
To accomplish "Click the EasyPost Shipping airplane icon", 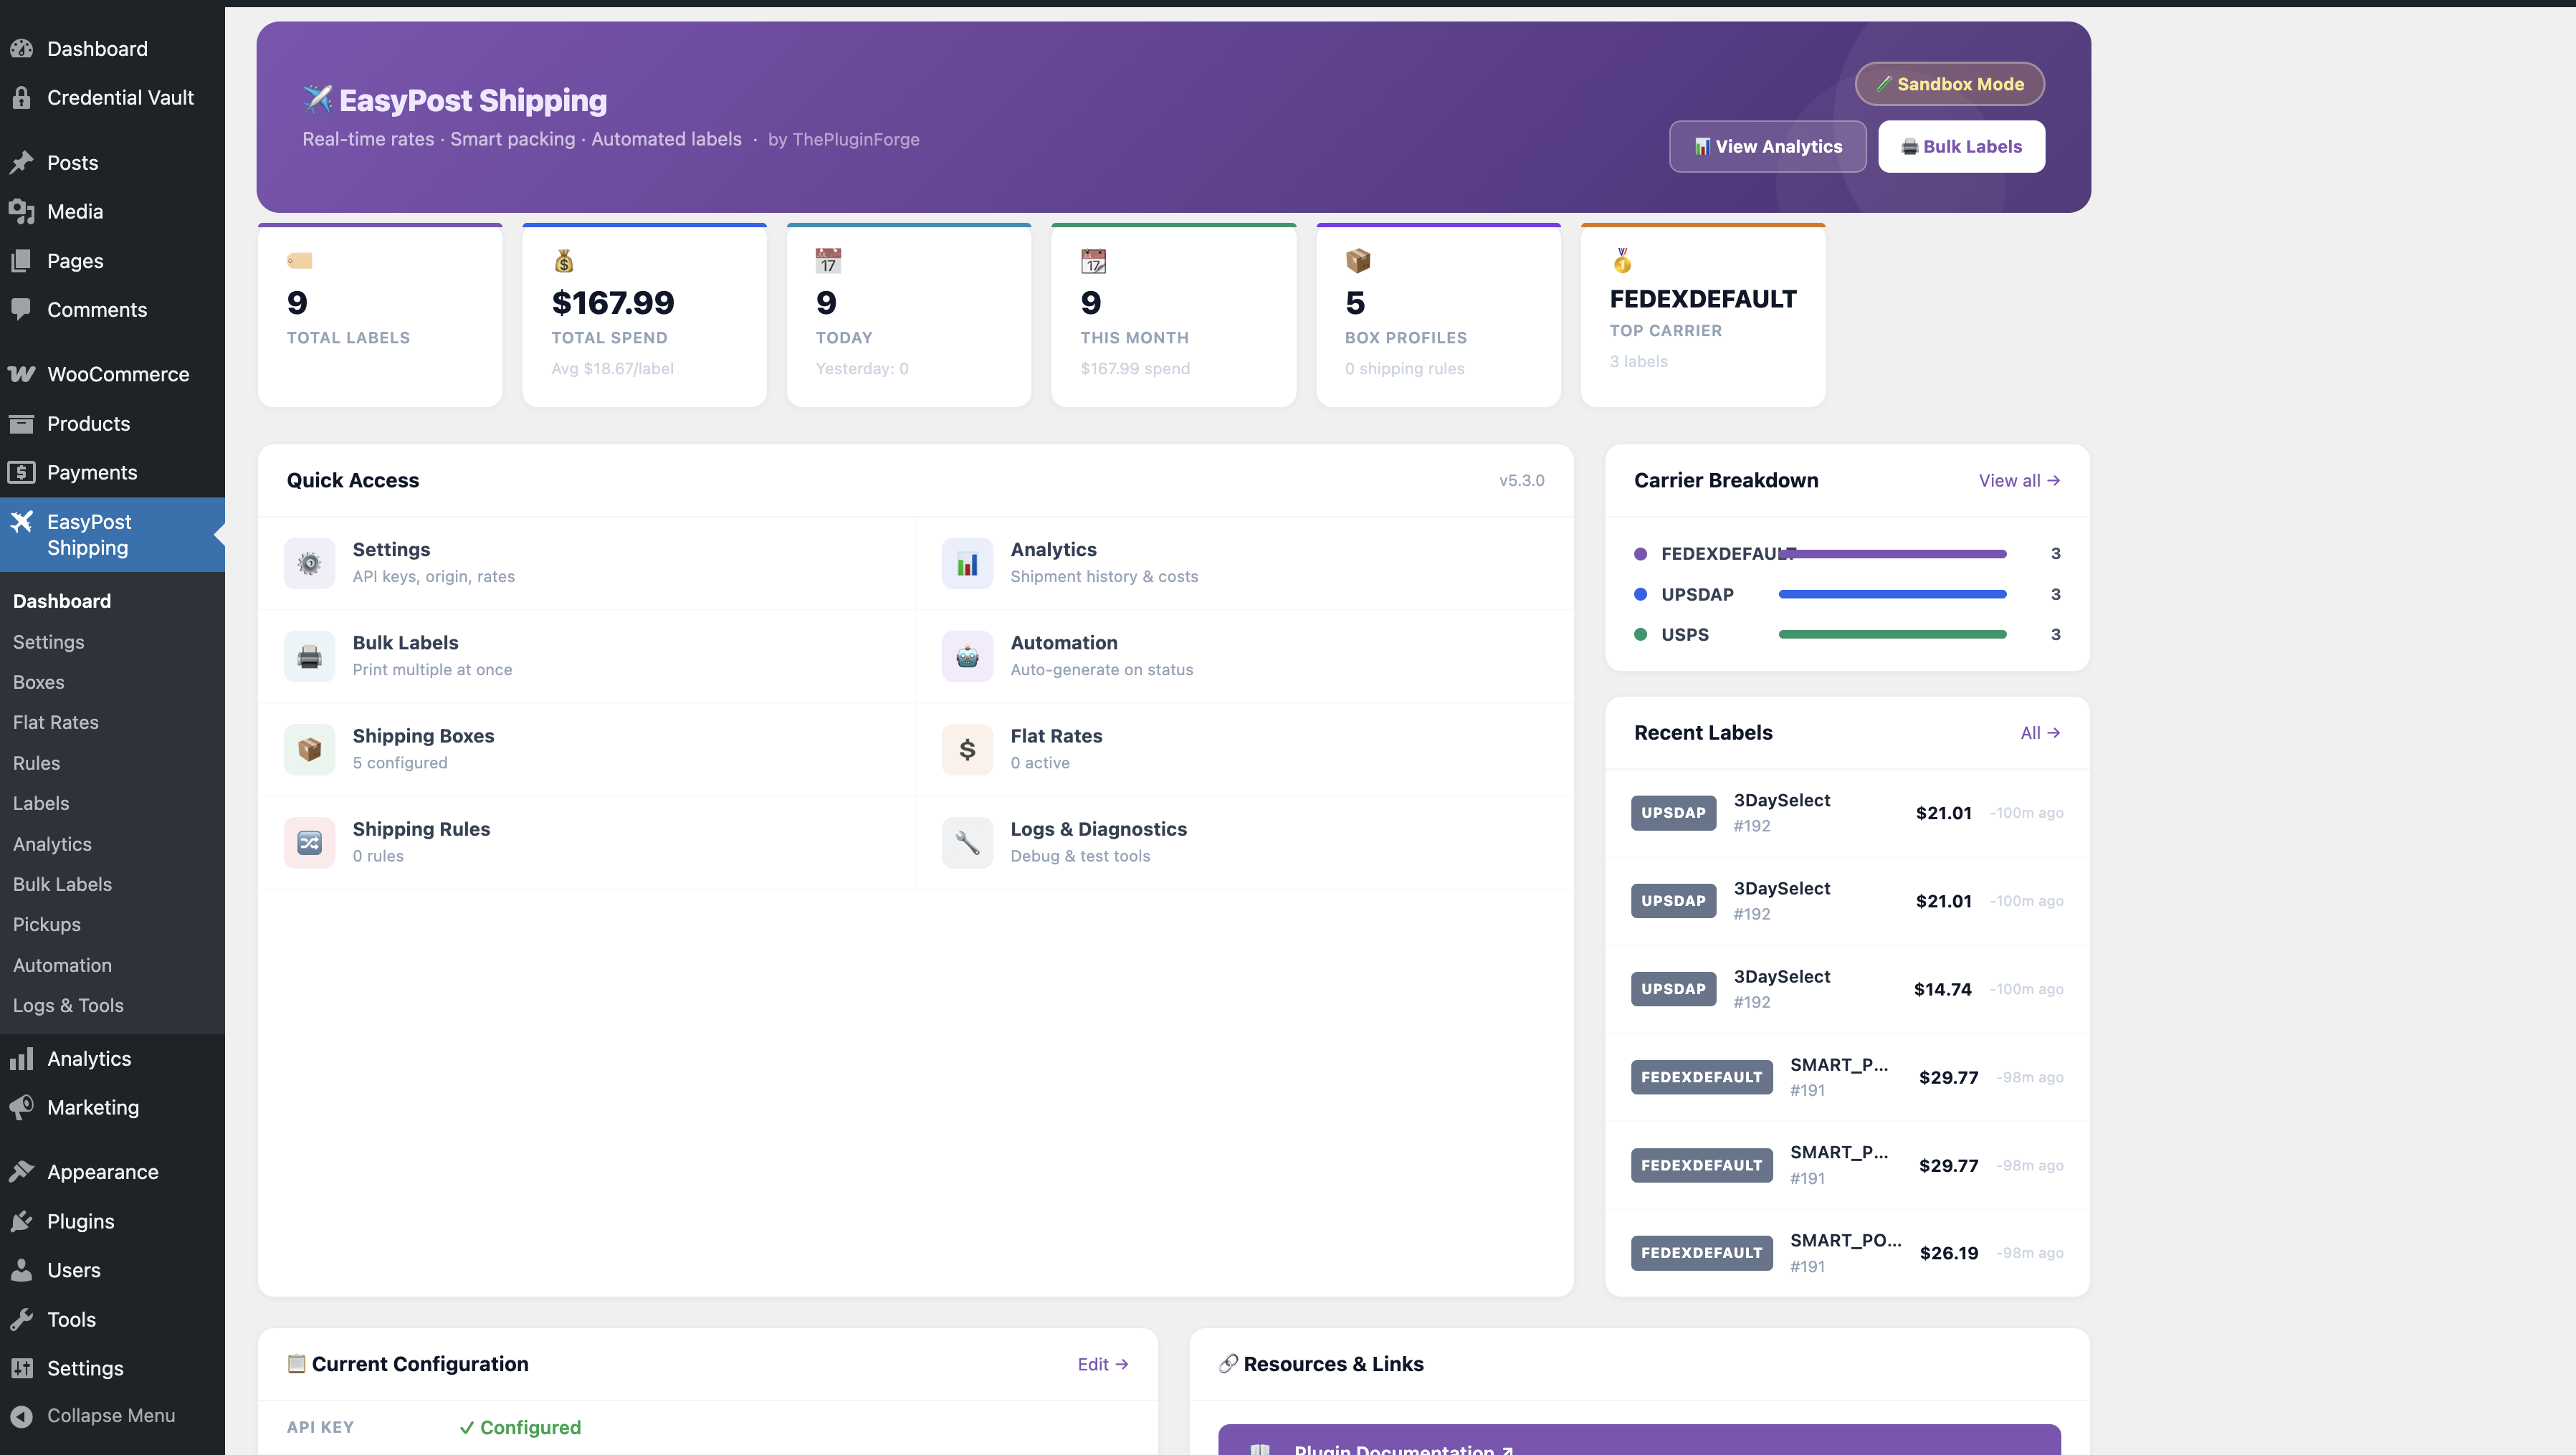I will (x=22, y=521).
